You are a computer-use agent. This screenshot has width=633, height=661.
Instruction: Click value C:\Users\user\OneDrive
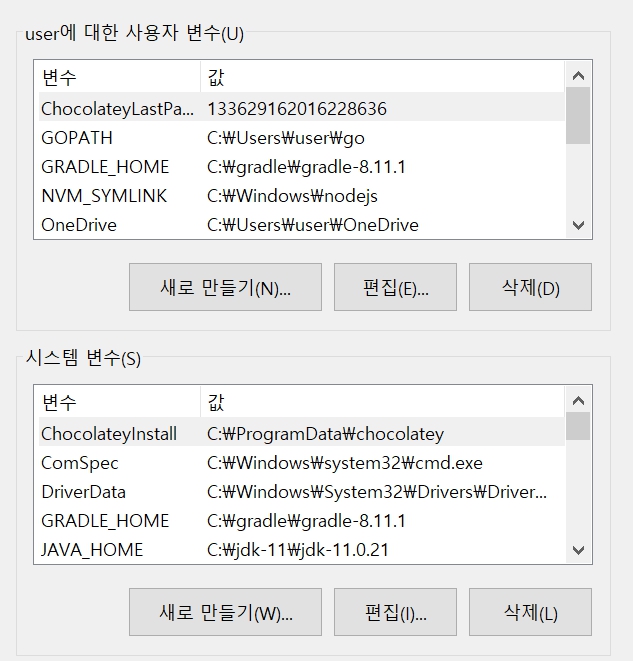pyautogui.click(x=313, y=225)
